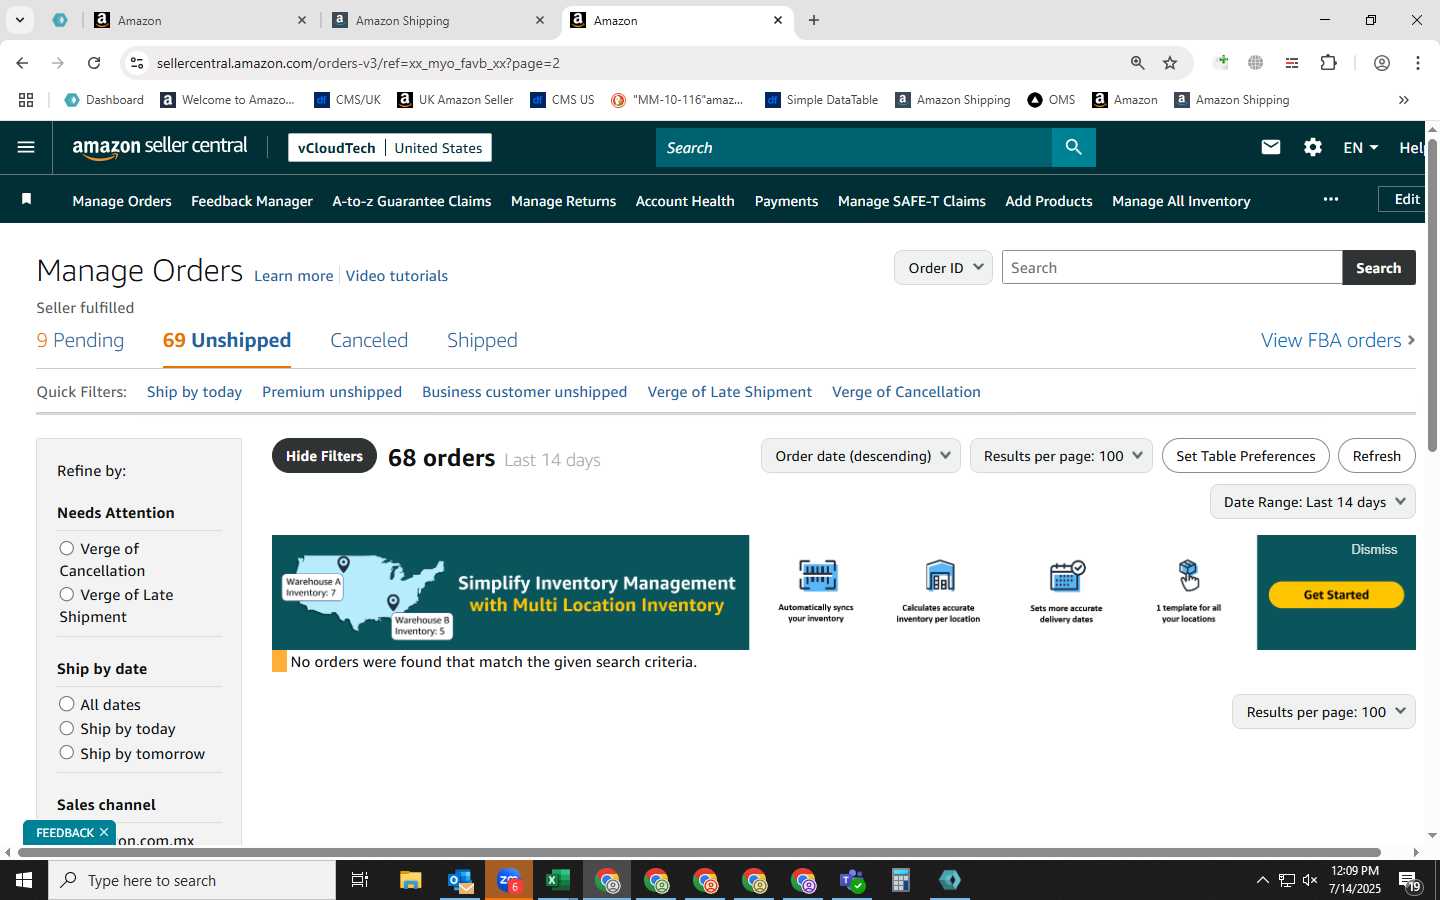The width and height of the screenshot is (1440, 900).
Task: Open the Order ID search type dropdown
Action: click(944, 268)
